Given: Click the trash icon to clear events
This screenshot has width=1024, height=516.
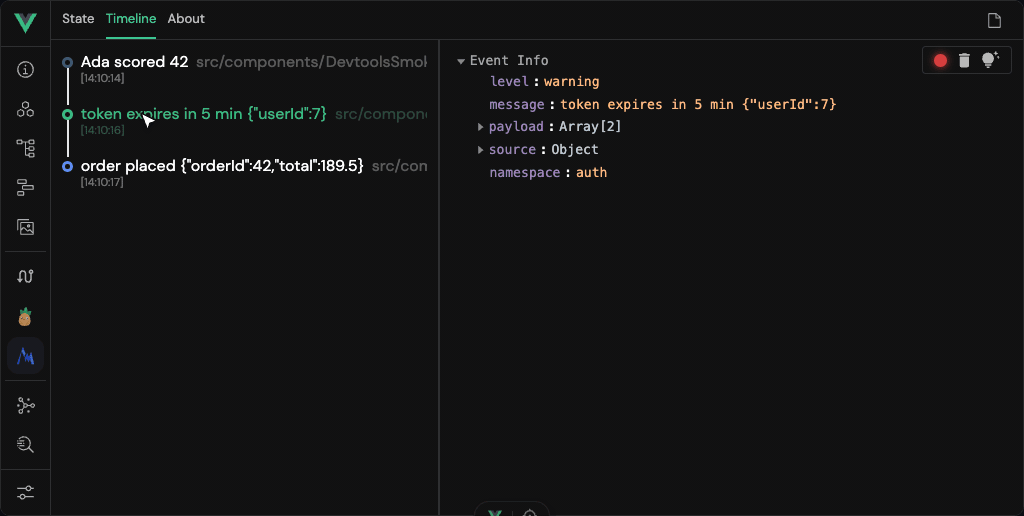Looking at the screenshot, I should pos(964,61).
